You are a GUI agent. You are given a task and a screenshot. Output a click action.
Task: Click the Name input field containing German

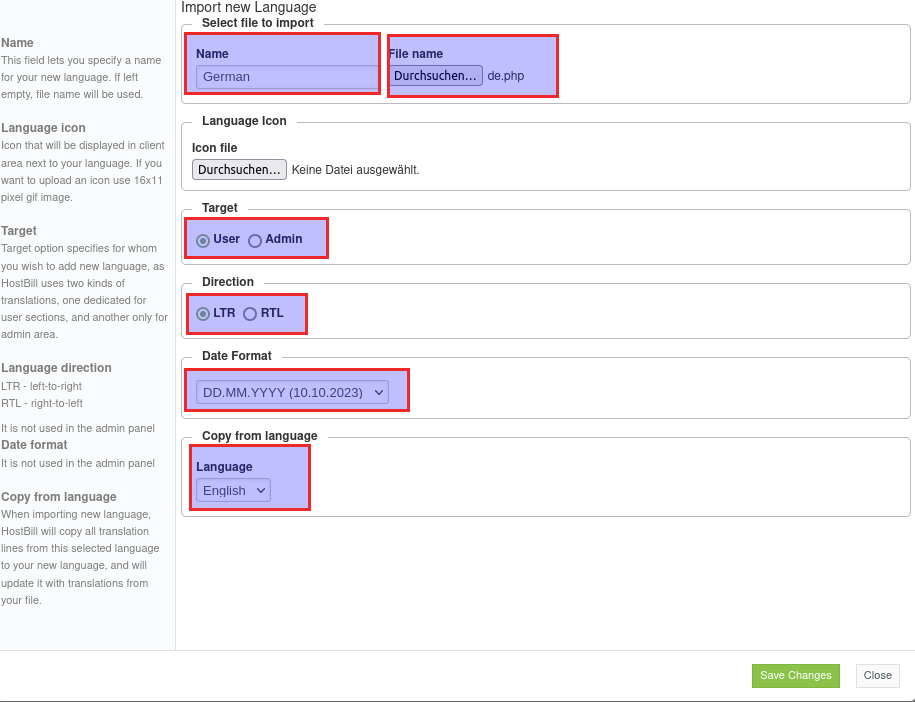(x=285, y=76)
